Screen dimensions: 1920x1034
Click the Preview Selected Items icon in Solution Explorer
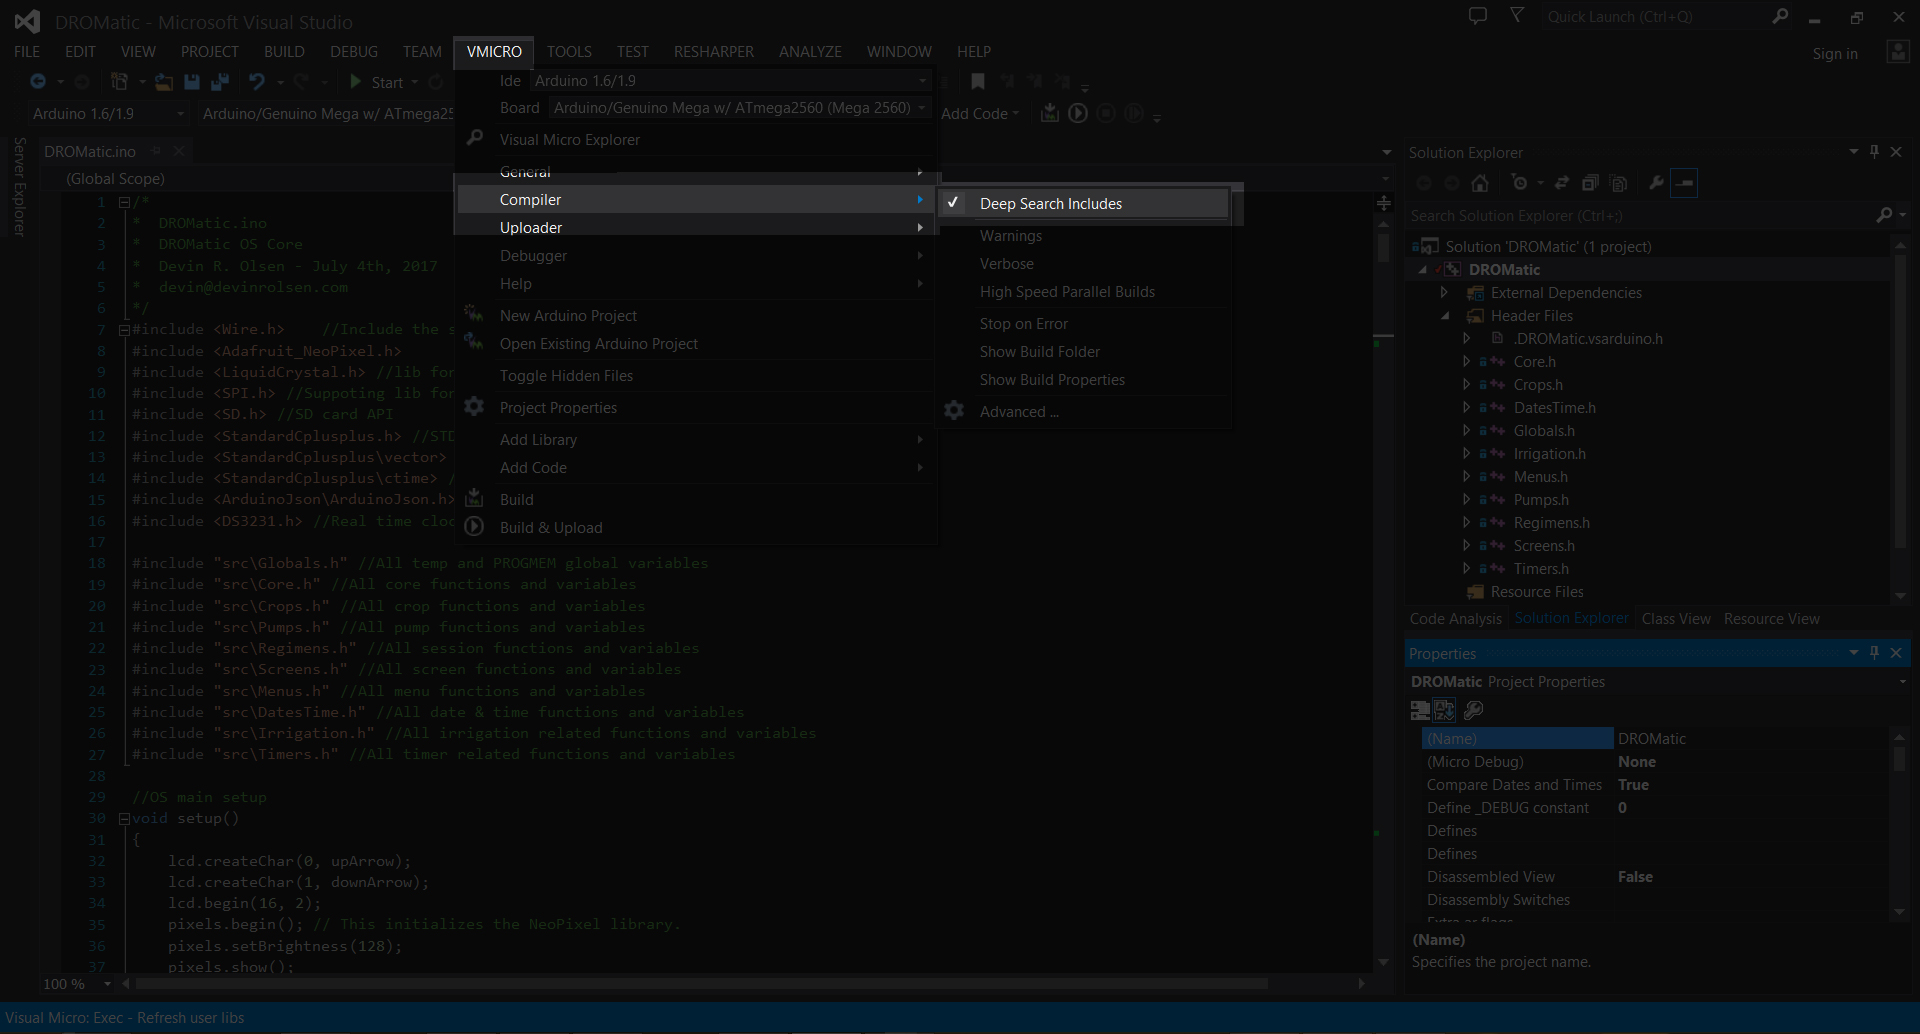click(x=1685, y=183)
